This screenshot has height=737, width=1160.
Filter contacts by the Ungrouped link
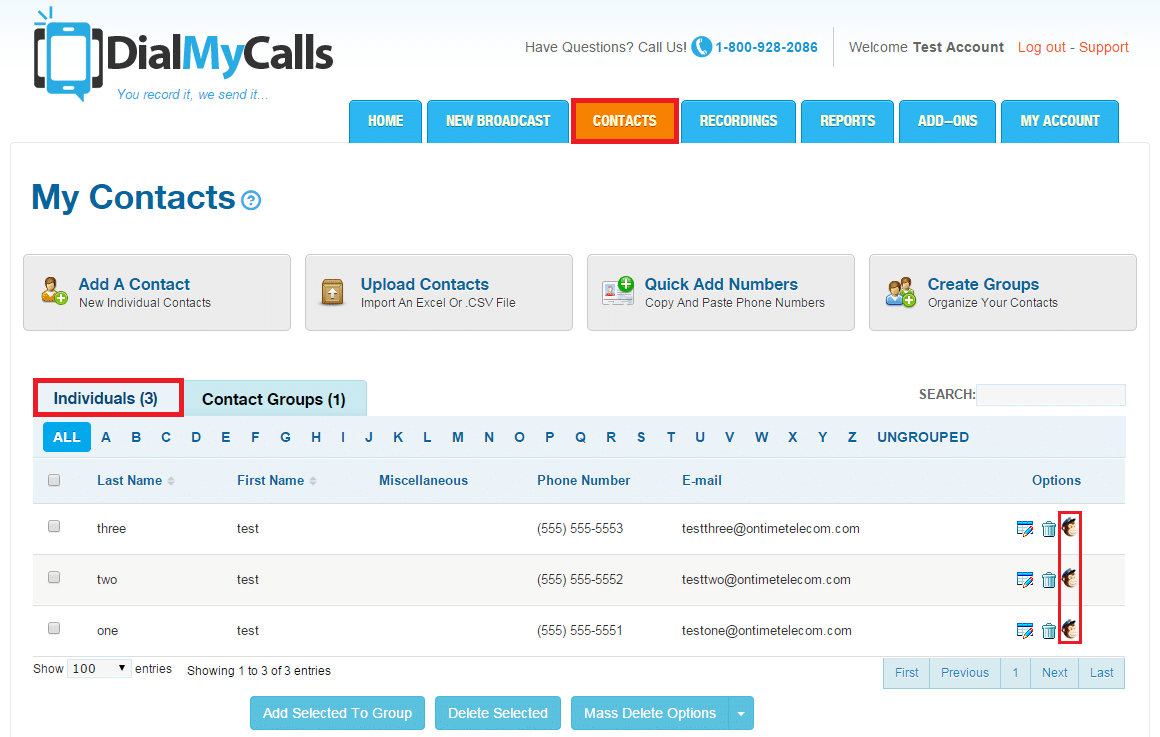922,437
